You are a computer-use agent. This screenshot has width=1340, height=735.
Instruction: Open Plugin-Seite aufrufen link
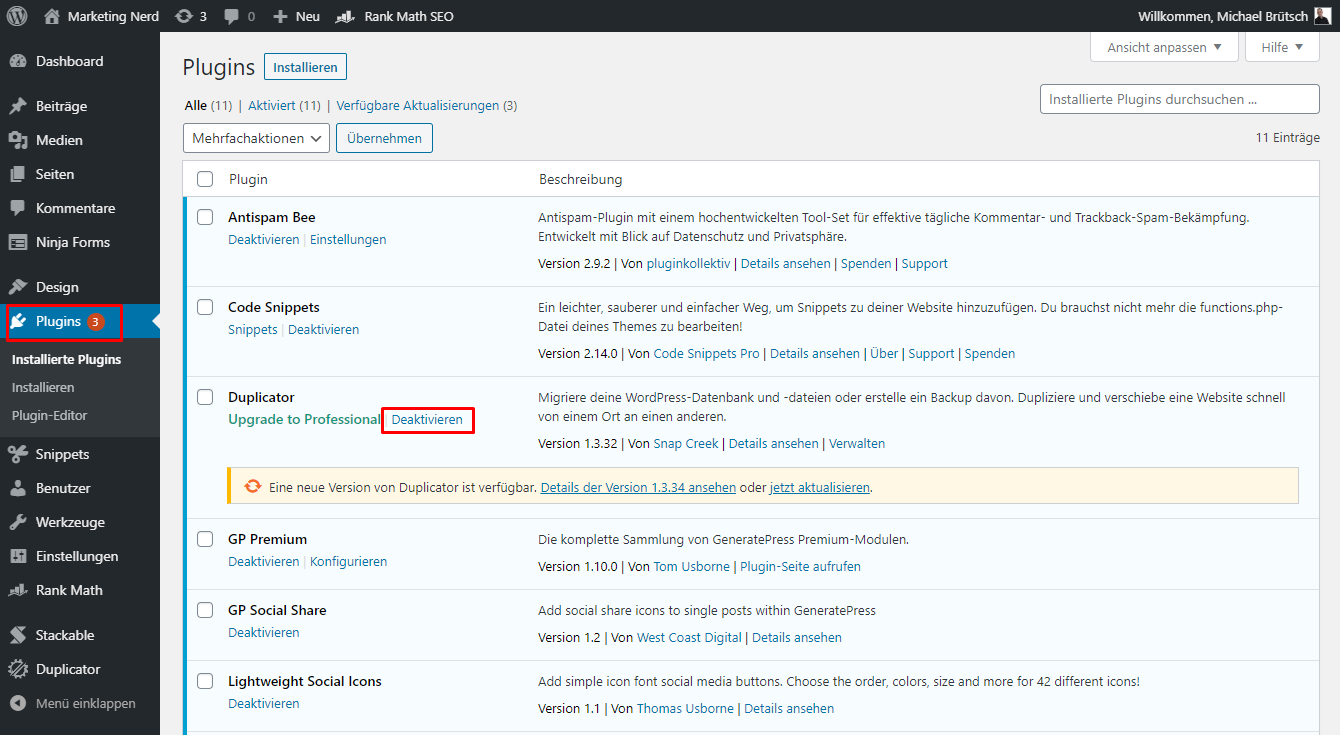coord(800,567)
